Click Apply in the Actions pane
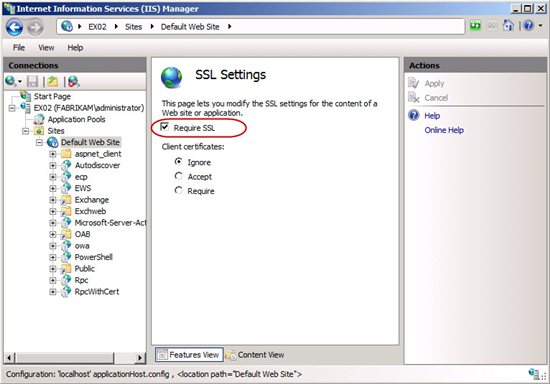550x384 pixels. [x=434, y=83]
